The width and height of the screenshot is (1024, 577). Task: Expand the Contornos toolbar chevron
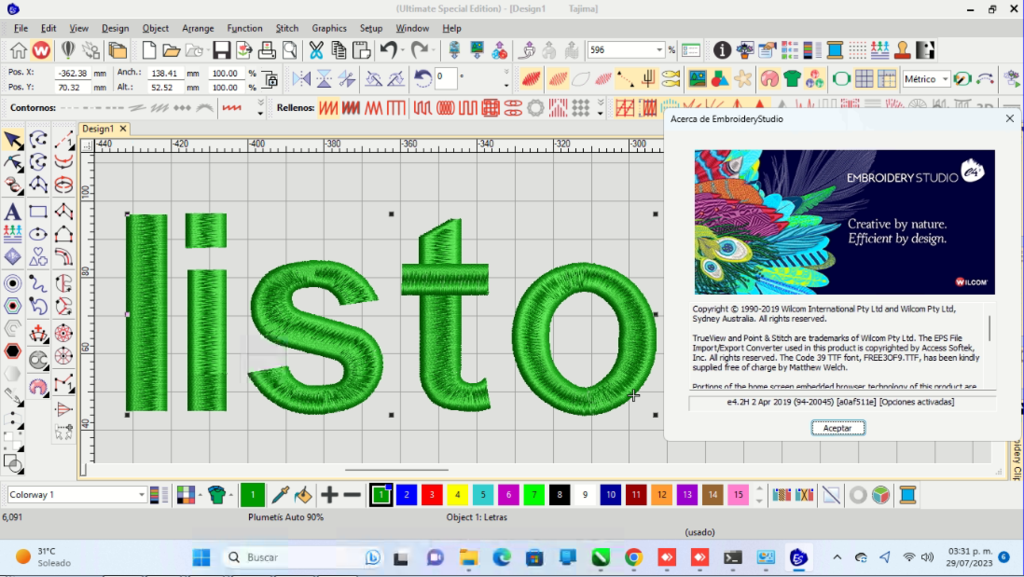click(x=260, y=100)
